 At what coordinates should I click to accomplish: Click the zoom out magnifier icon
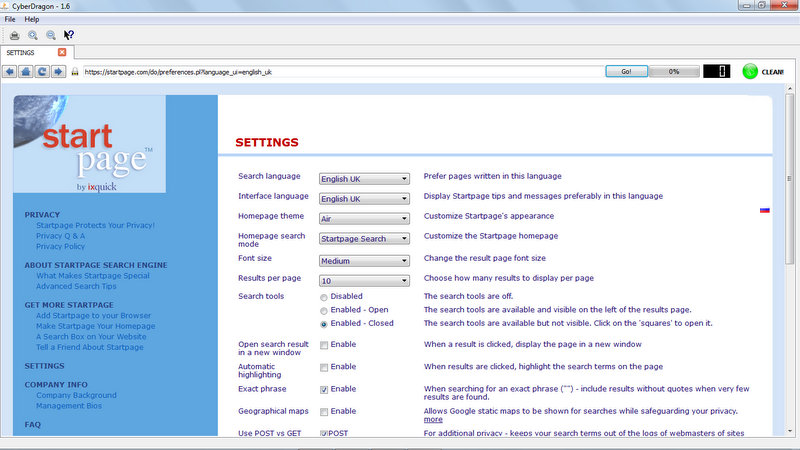pos(51,35)
